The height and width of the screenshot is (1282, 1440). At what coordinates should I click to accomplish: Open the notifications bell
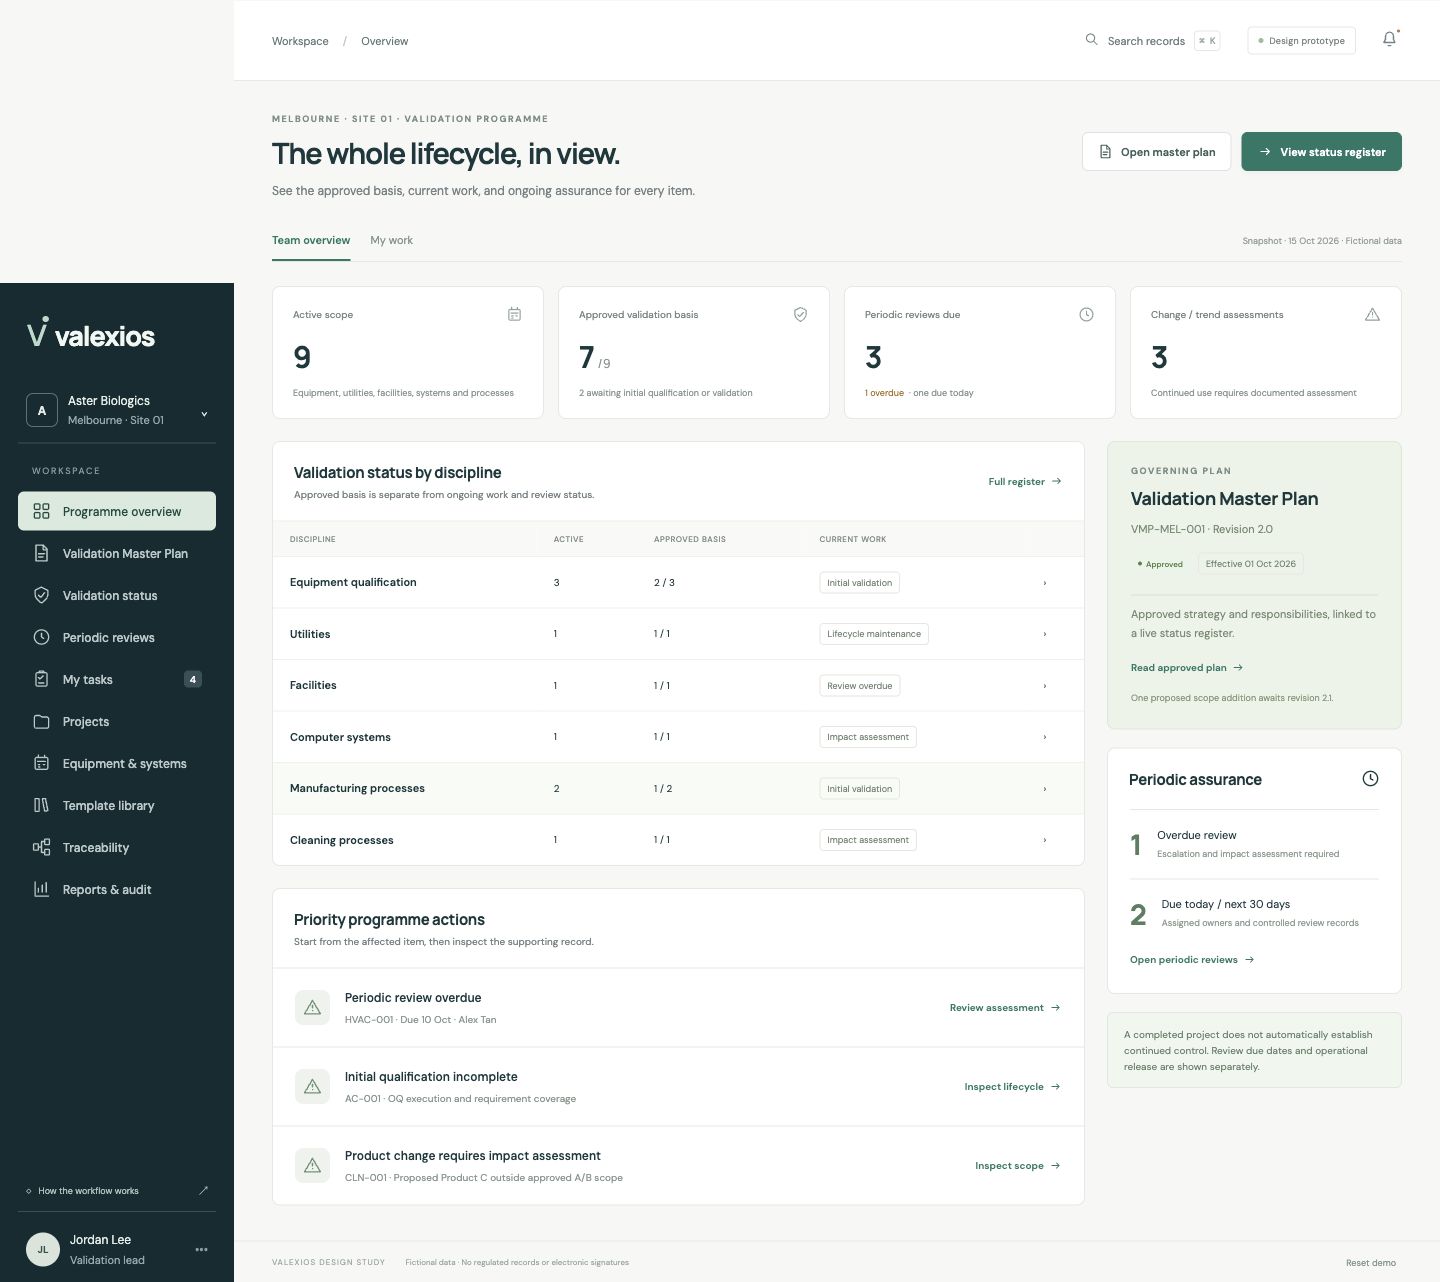pos(1389,40)
